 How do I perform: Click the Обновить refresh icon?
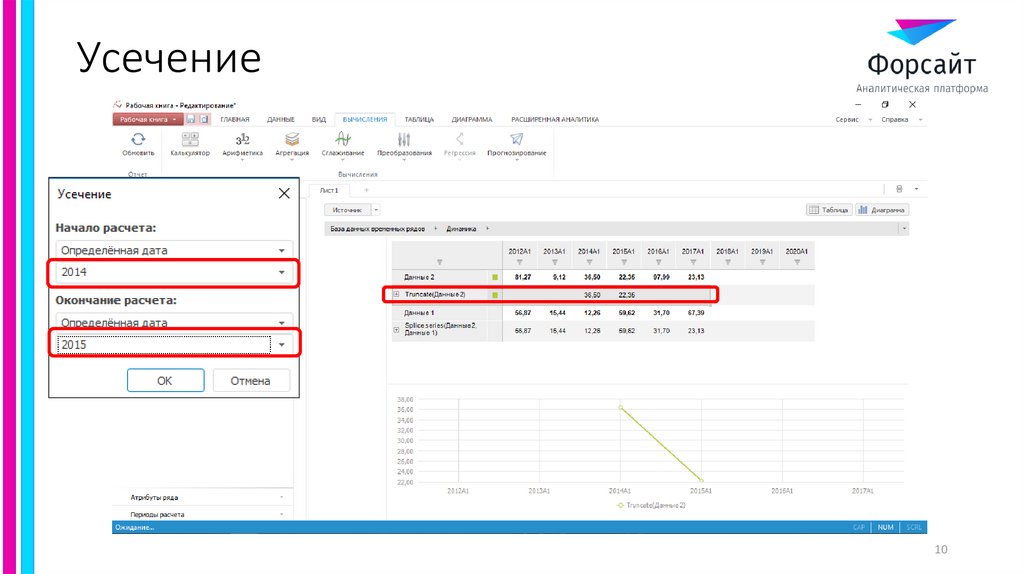138,139
